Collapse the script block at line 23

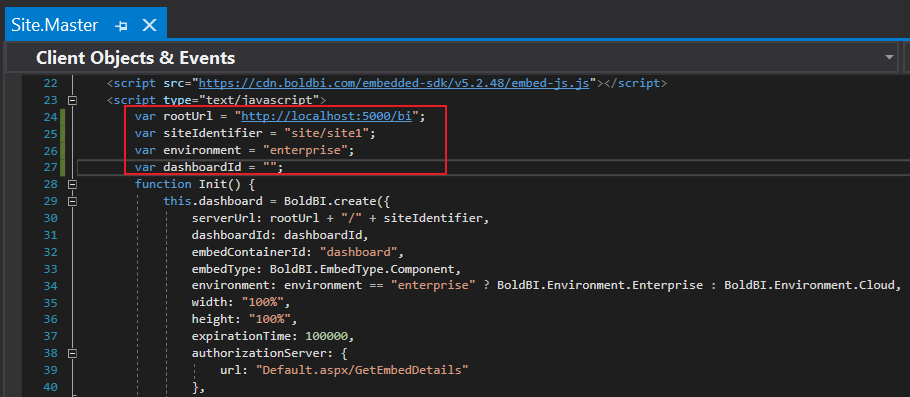click(x=73, y=100)
